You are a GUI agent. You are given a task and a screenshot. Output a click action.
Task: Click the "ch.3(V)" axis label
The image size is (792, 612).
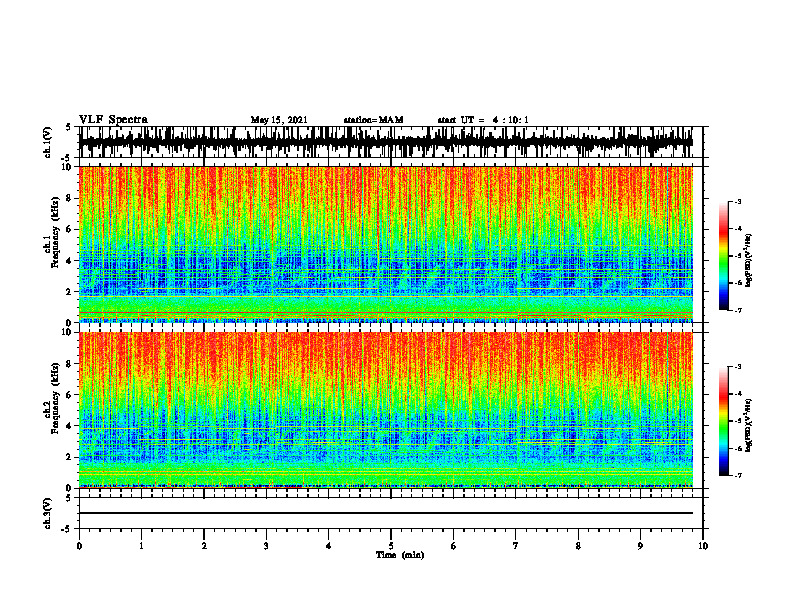pyautogui.click(x=48, y=513)
